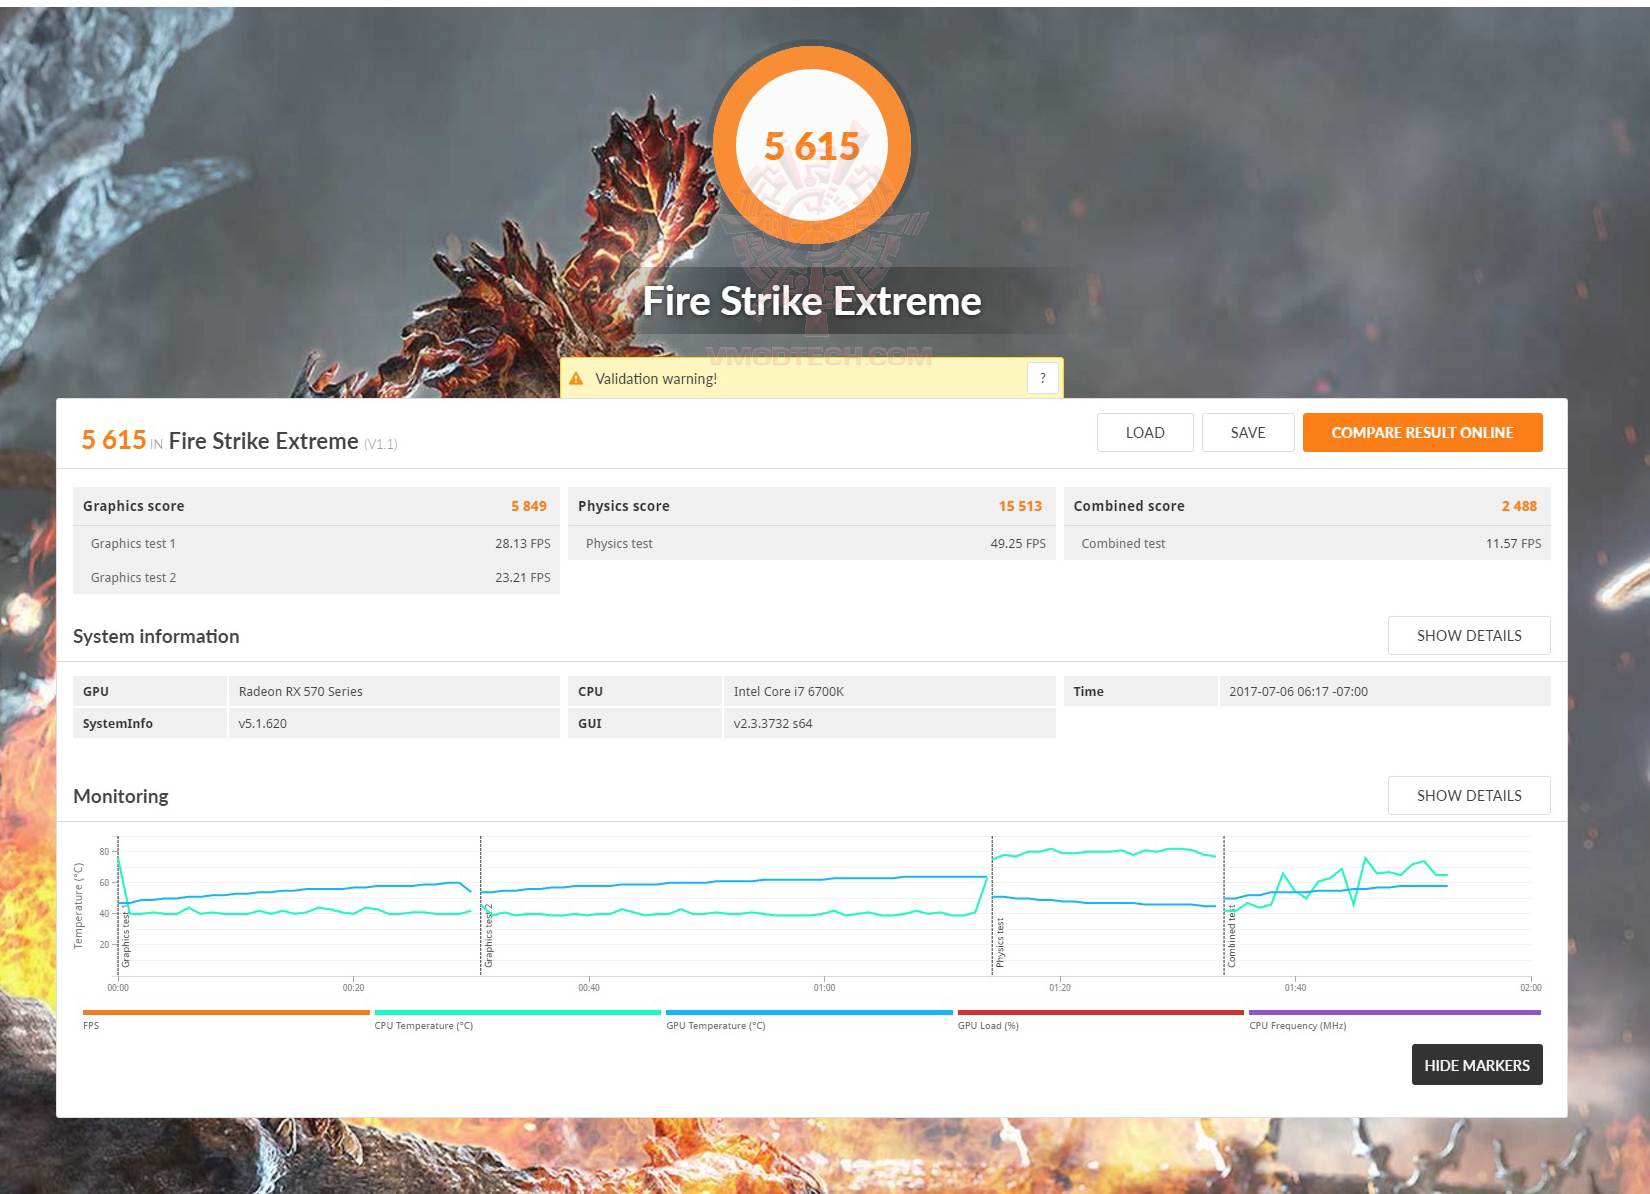Click the green CPU Temperature legend marker
1650x1194 pixels.
(516, 1012)
